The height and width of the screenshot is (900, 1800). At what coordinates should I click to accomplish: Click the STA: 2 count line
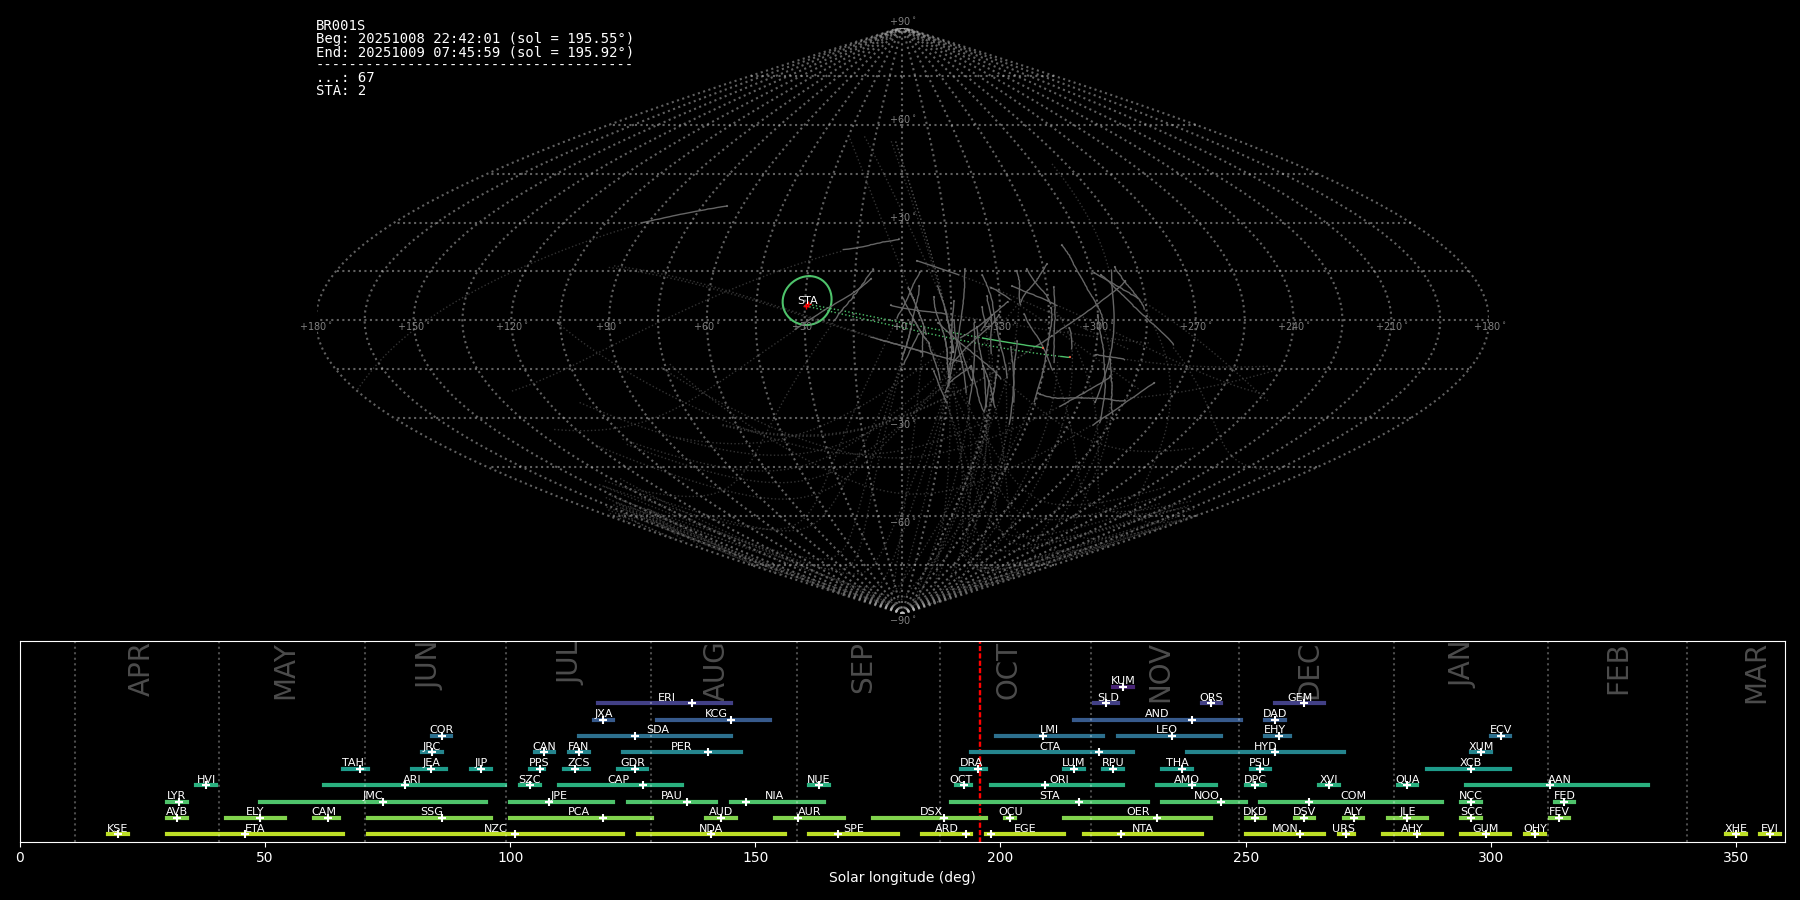341,91
